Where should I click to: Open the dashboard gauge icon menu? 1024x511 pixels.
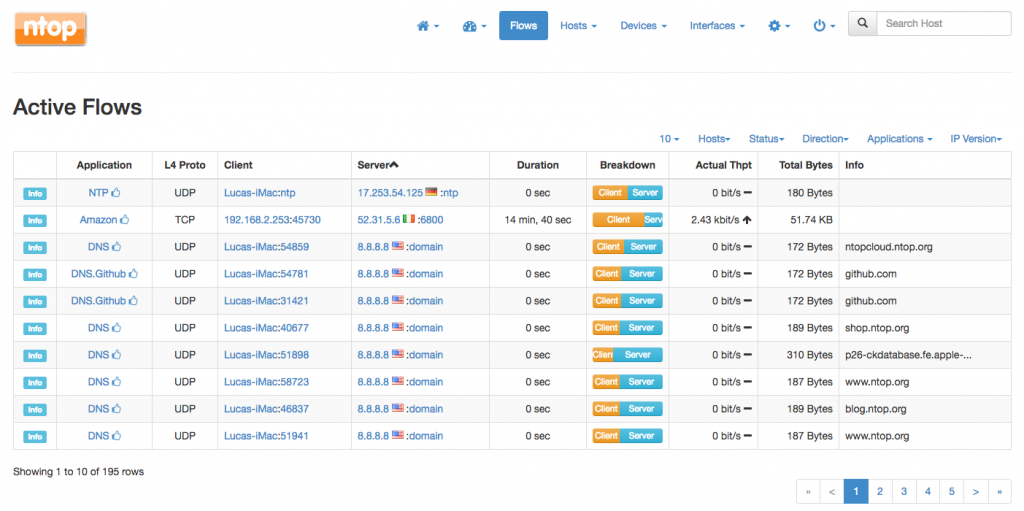click(474, 26)
